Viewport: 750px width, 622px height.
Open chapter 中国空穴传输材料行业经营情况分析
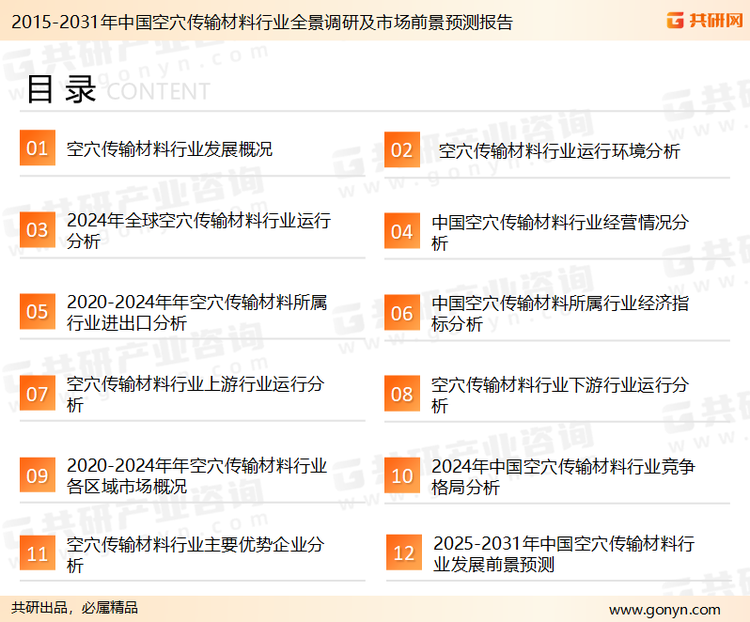pyautogui.click(x=560, y=233)
